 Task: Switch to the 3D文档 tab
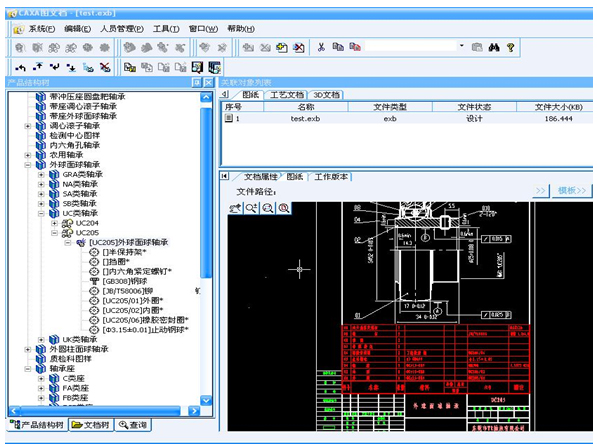[x=326, y=95]
